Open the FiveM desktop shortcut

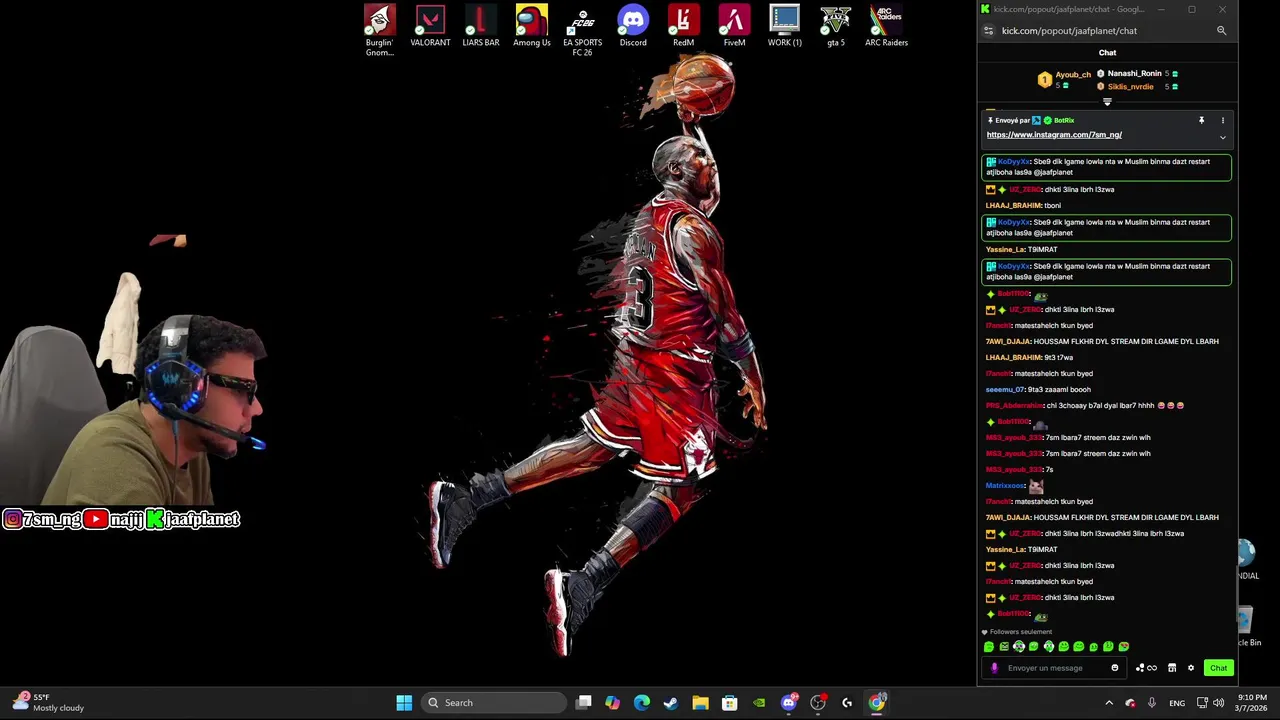734,26
